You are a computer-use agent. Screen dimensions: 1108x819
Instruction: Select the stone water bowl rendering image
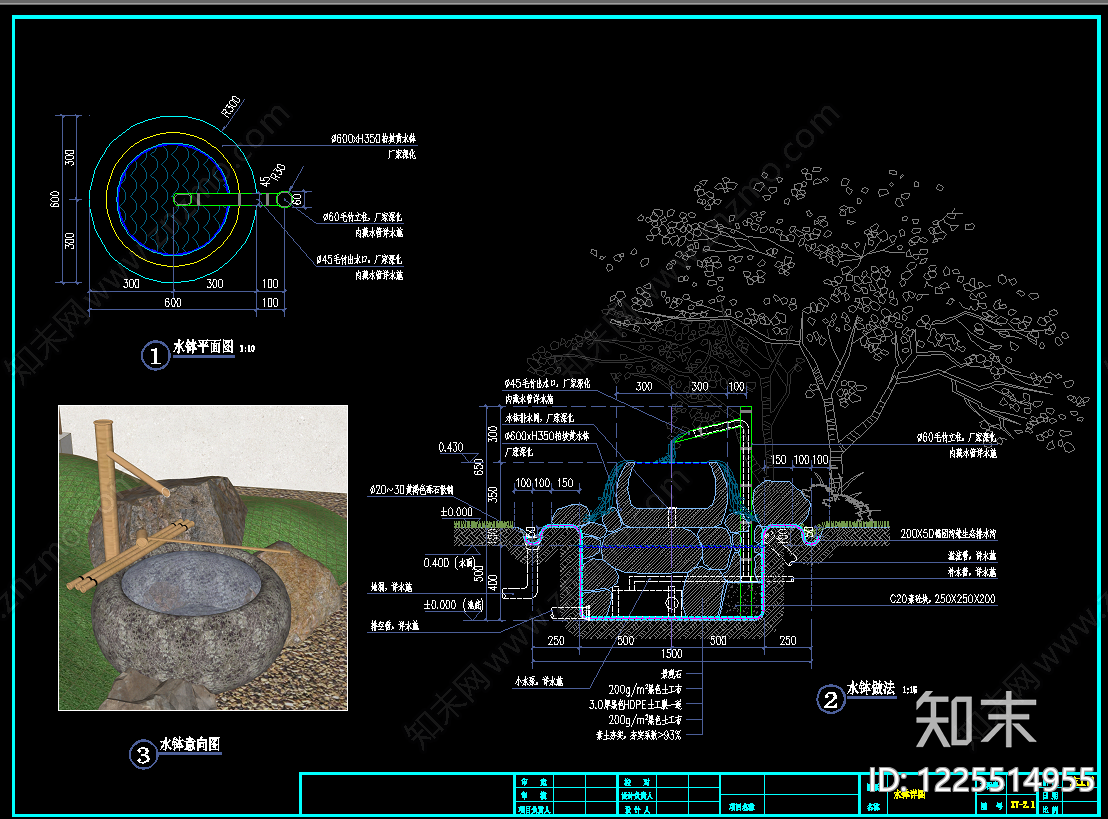(x=203, y=558)
